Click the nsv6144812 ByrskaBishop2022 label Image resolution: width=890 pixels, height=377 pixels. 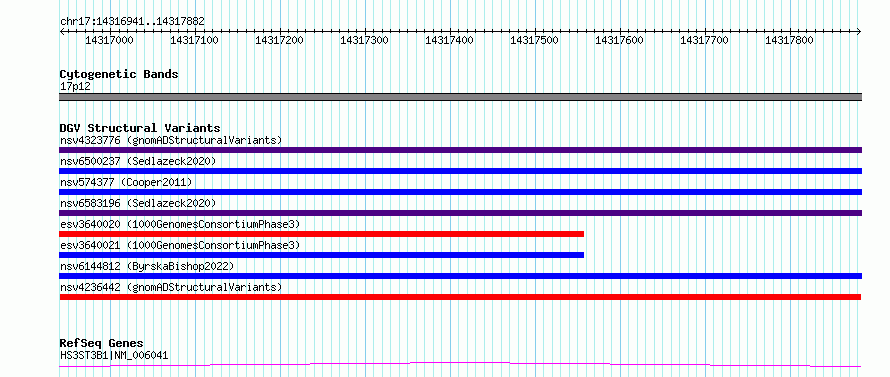(x=147, y=266)
